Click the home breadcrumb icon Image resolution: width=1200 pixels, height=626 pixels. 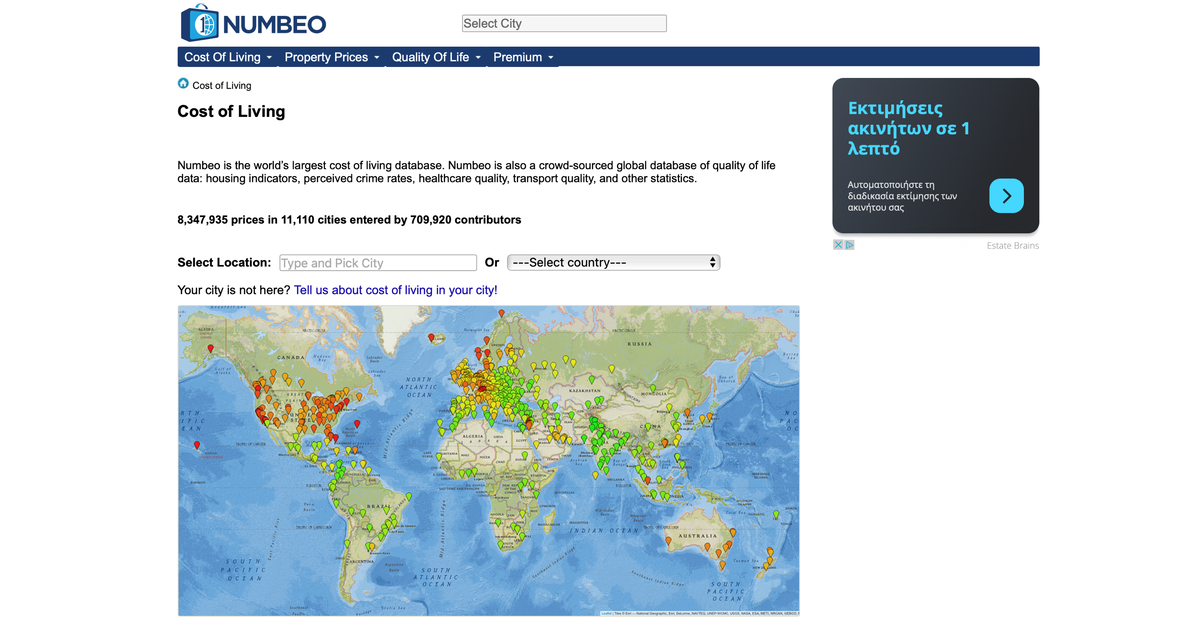pyautogui.click(x=183, y=84)
